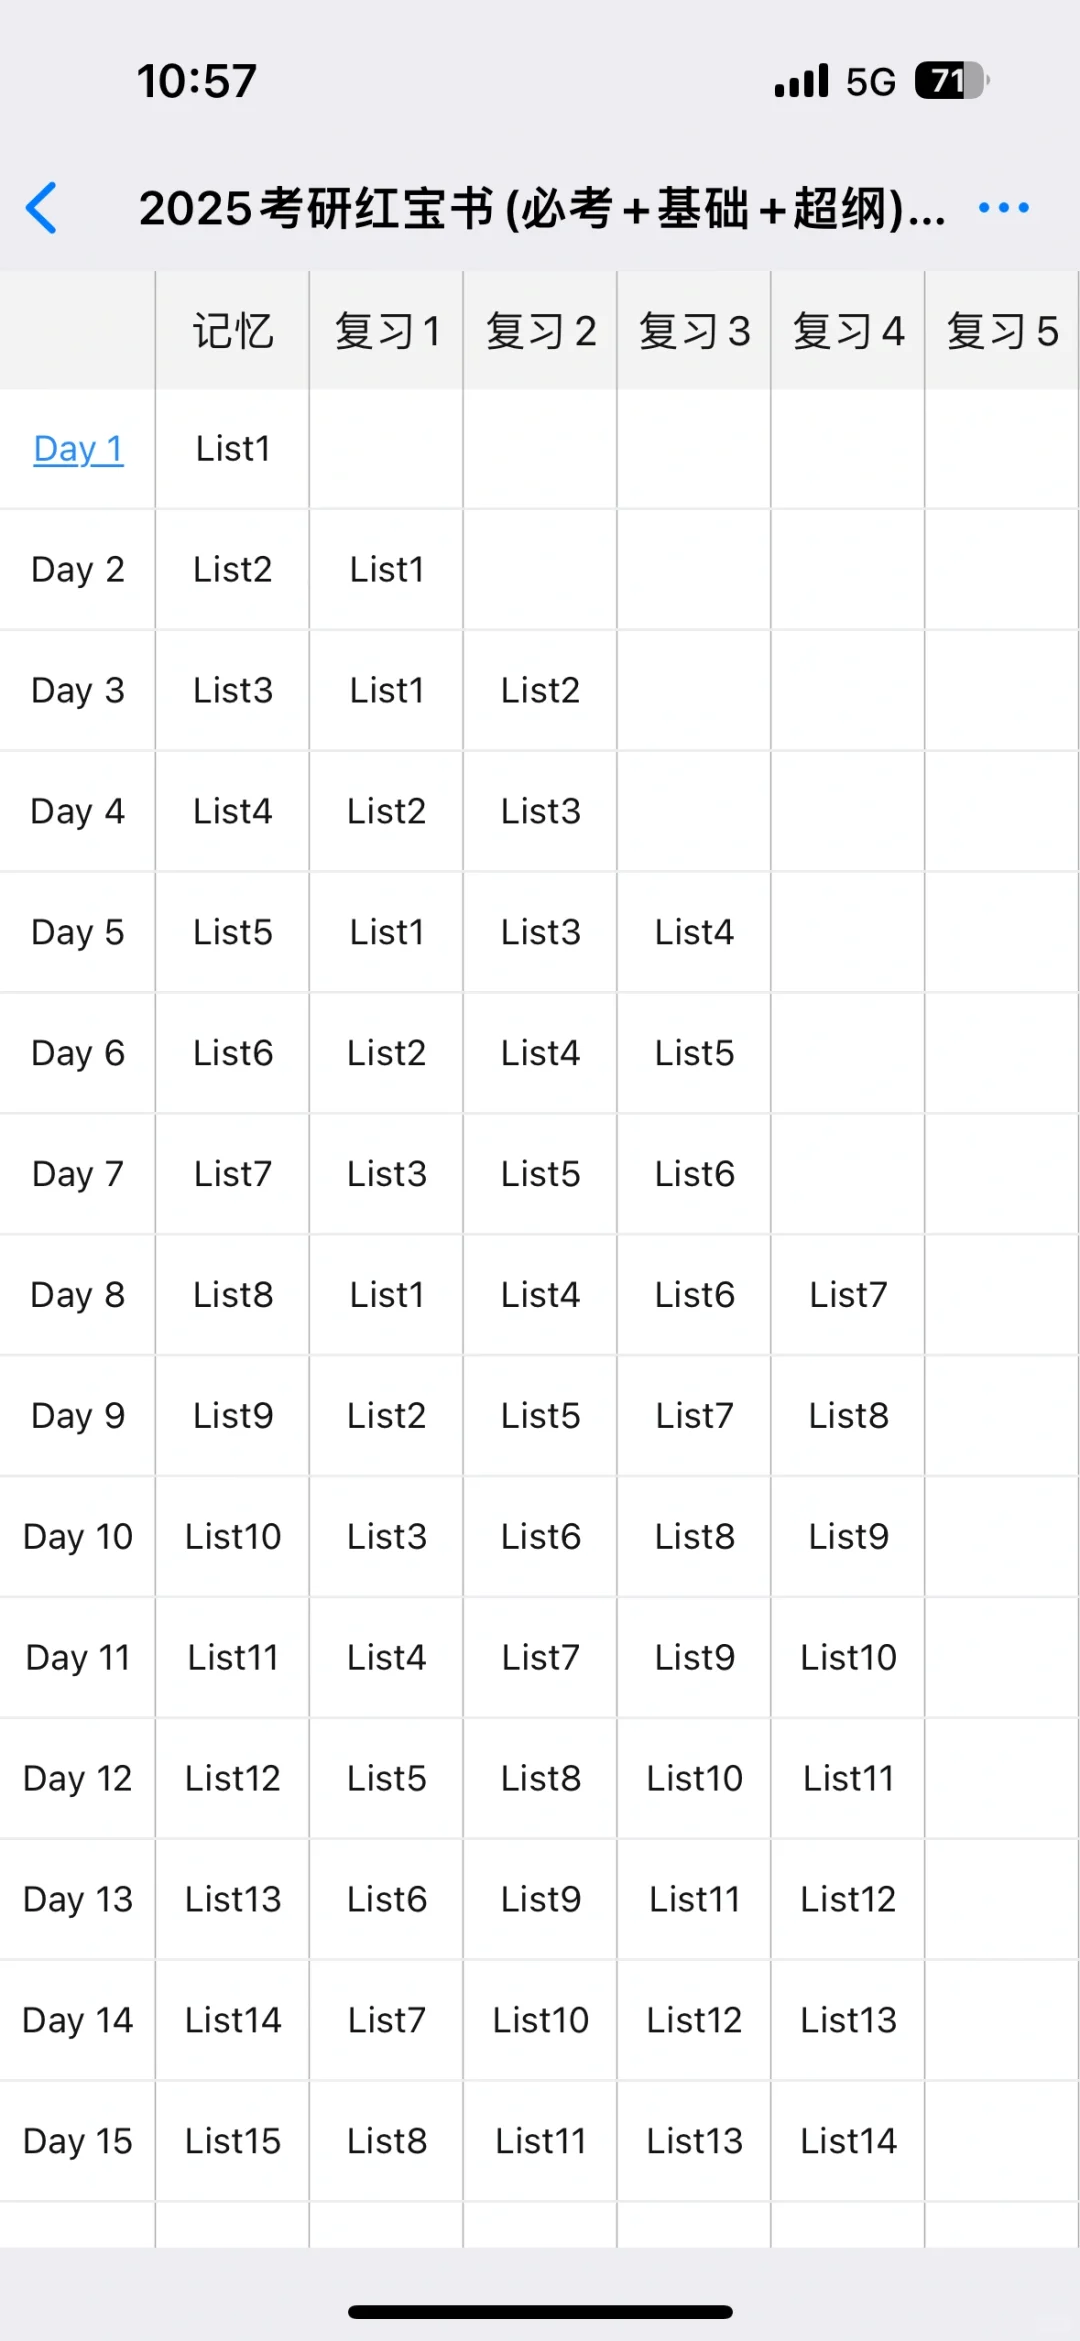1080x2341 pixels.
Task: Tap the cellular signal bars icon
Action: tap(801, 81)
